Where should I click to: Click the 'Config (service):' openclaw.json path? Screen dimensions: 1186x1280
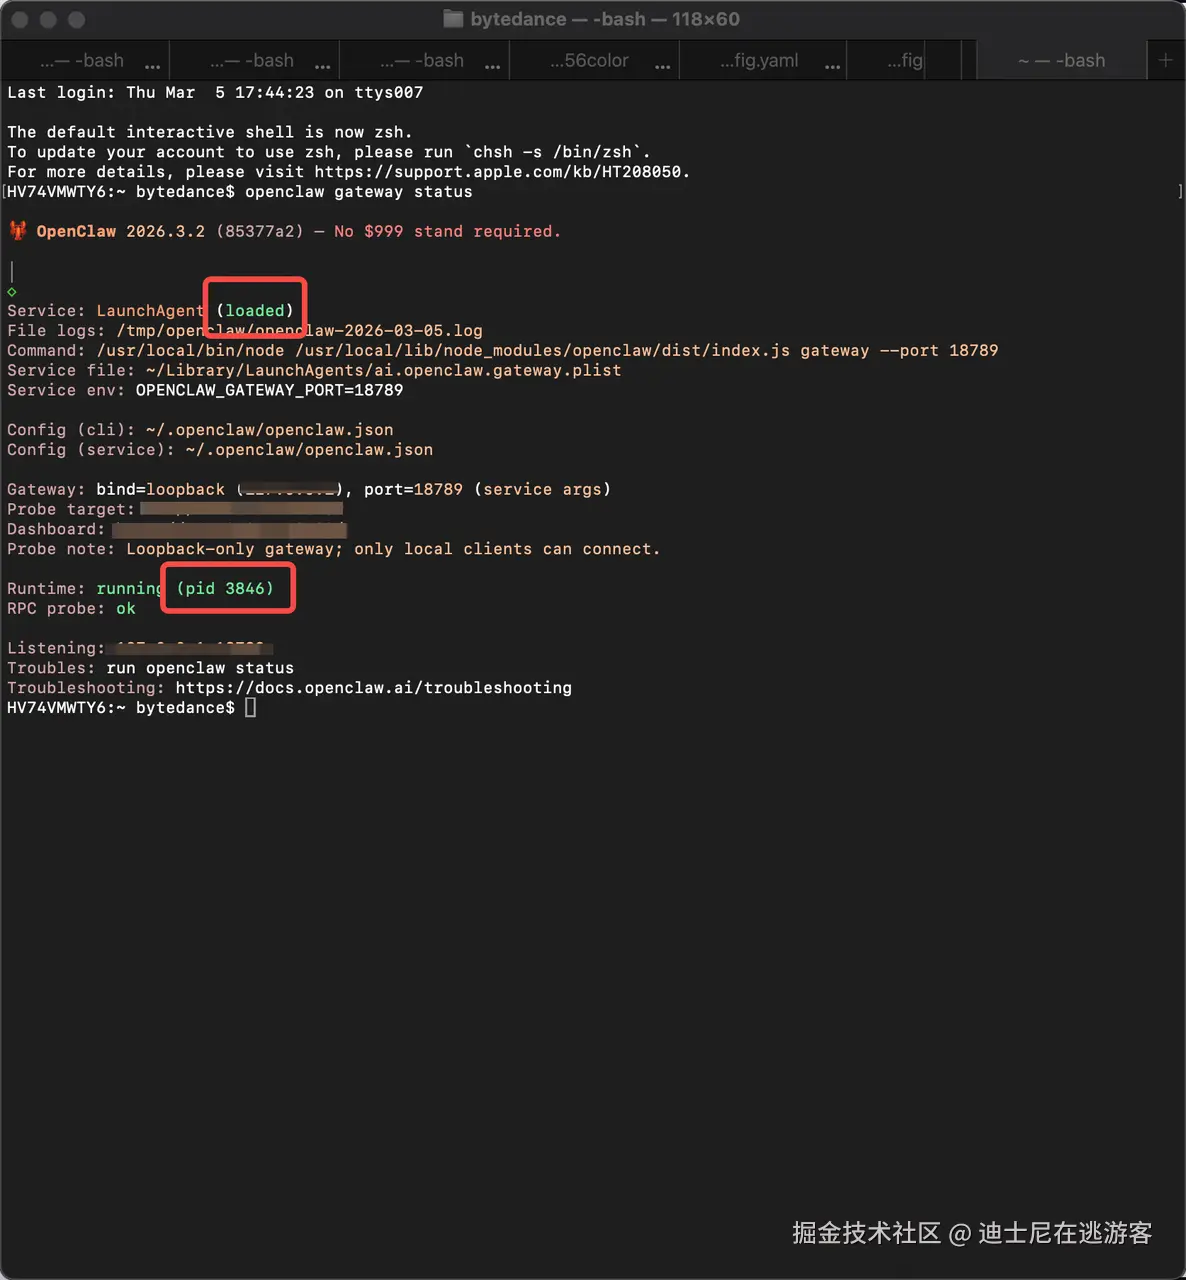[x=309, y=450]
